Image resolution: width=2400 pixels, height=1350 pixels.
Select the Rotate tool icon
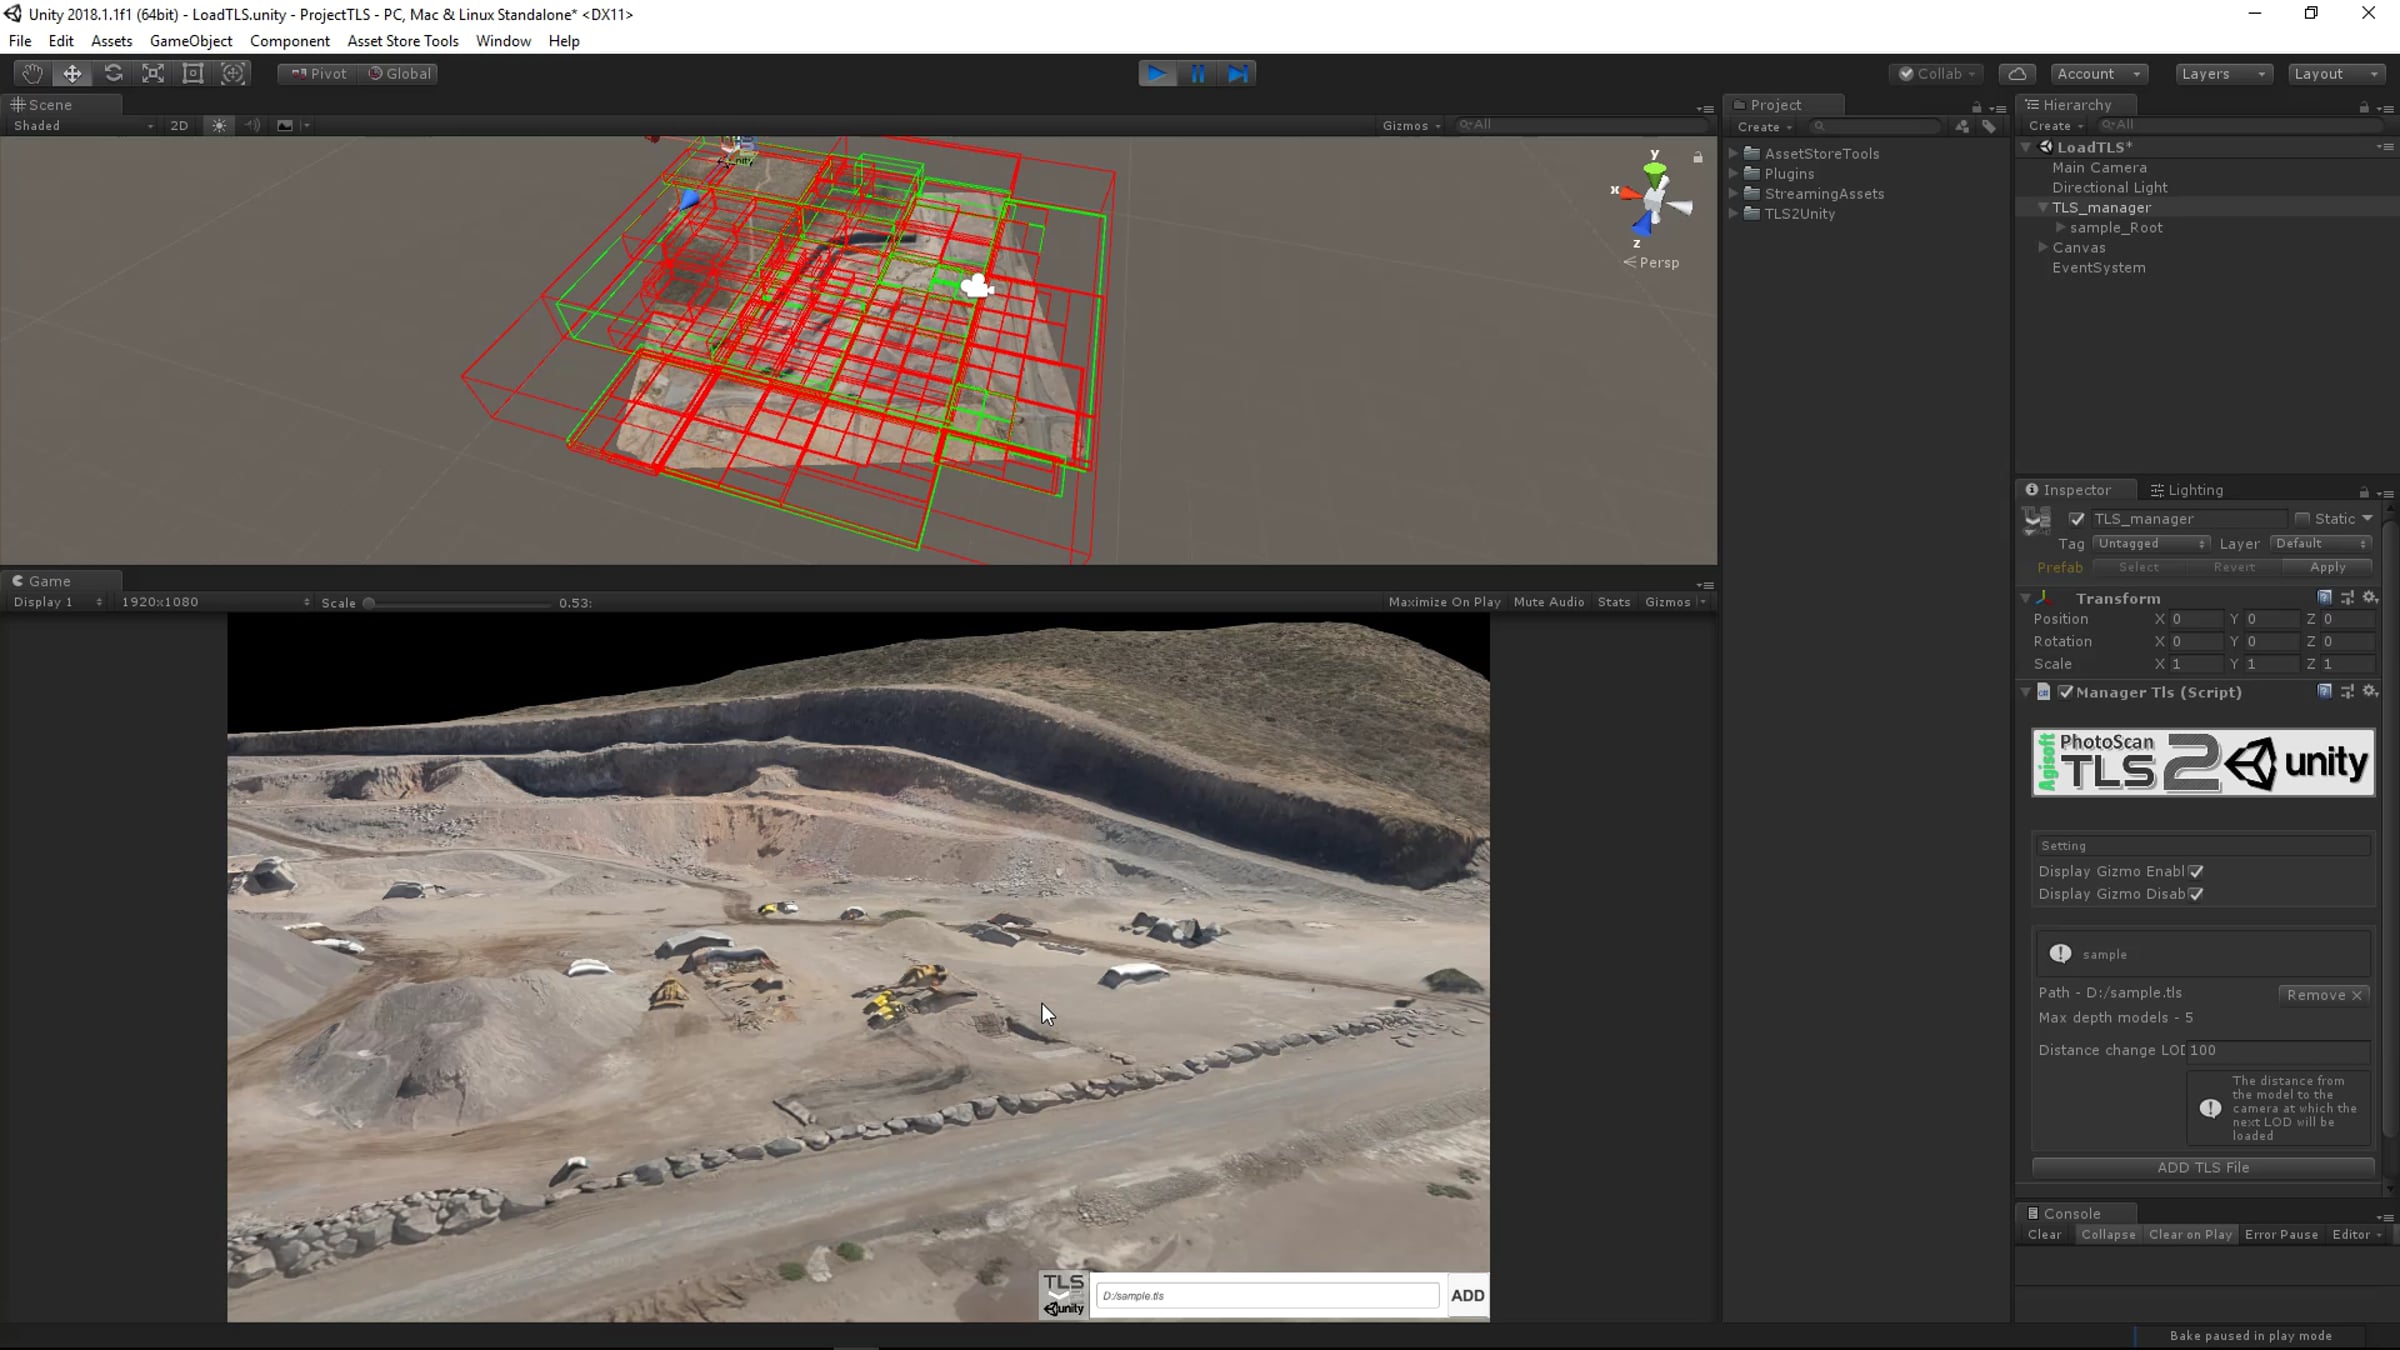coord(113,73)
